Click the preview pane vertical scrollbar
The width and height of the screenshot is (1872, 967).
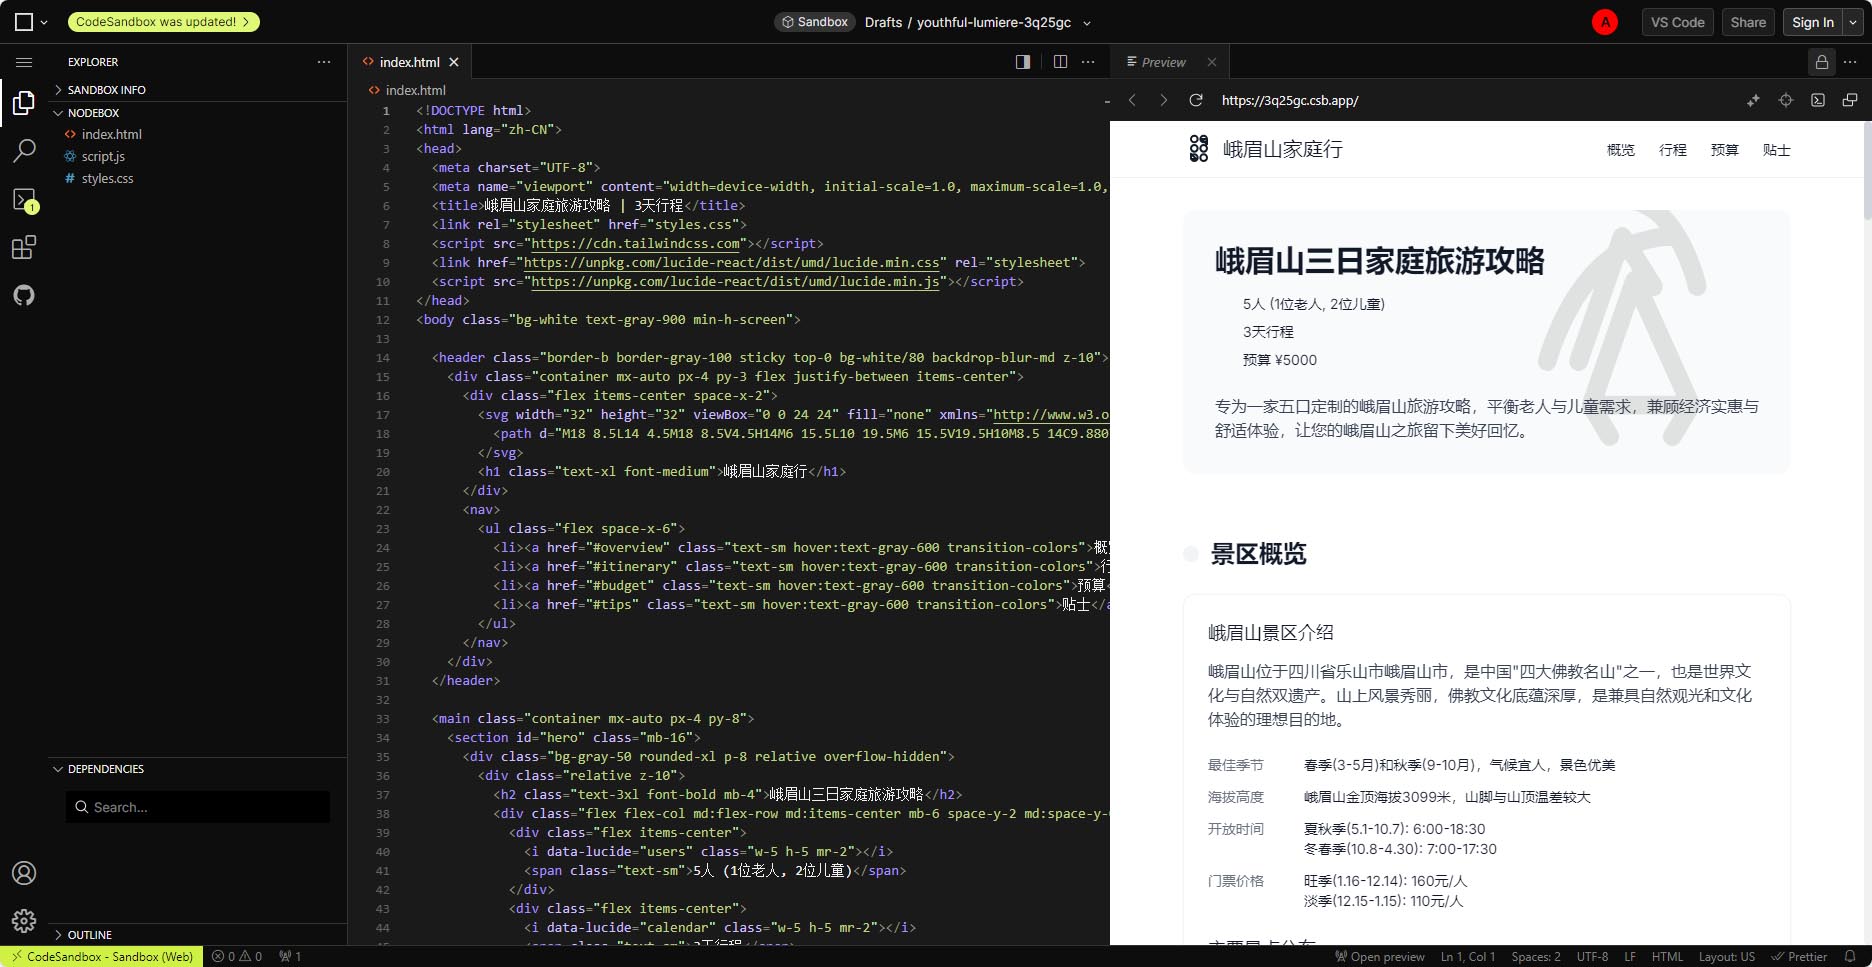(1866, 170)
